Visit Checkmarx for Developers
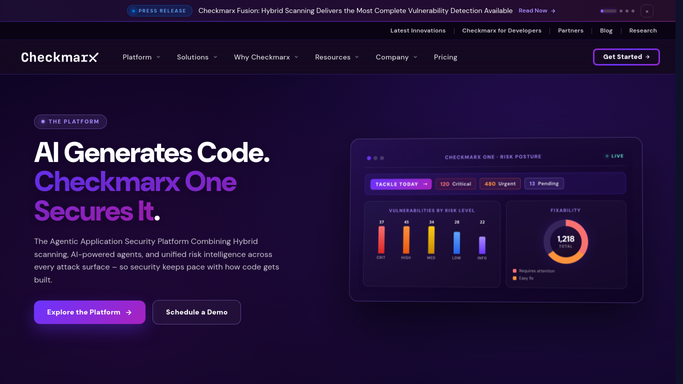The width and height of the screenshot is (683, 384). point(501,30)
